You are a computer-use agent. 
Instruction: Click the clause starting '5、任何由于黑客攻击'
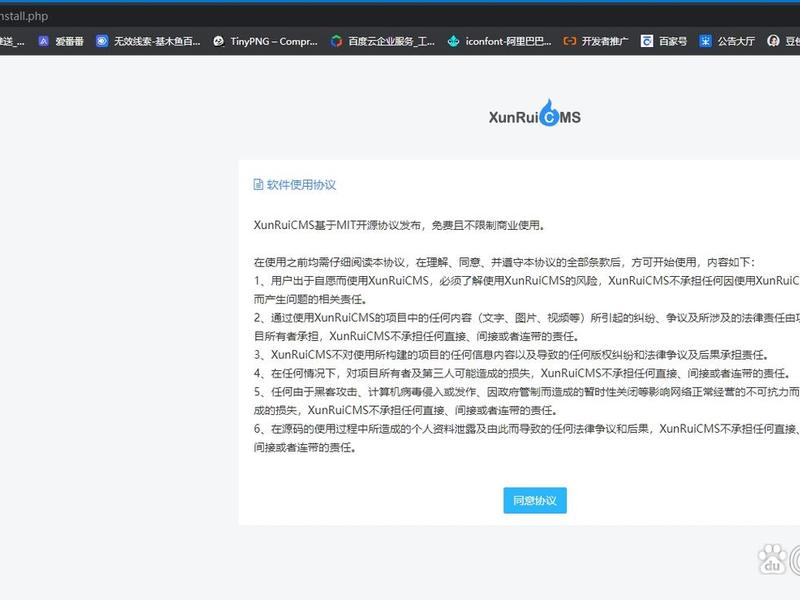(527, 401)
